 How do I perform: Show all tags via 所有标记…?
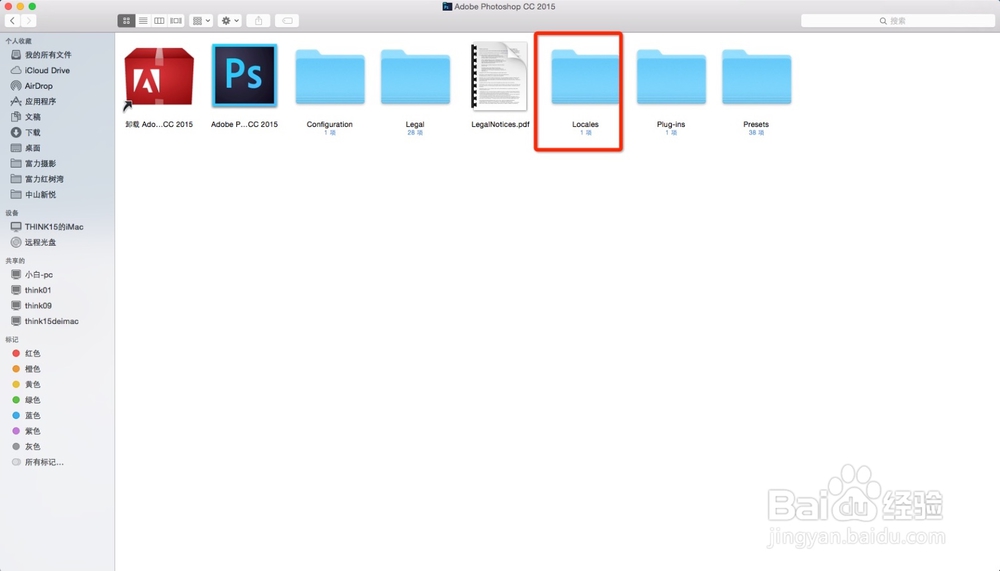point(43,462)
